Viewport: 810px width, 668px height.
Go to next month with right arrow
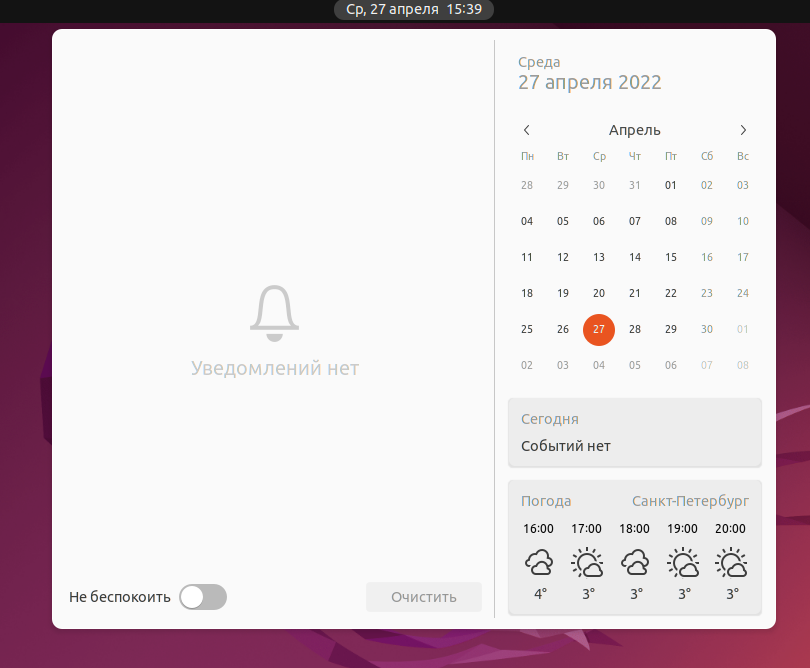pyautogui.click(x=743, y=130)
